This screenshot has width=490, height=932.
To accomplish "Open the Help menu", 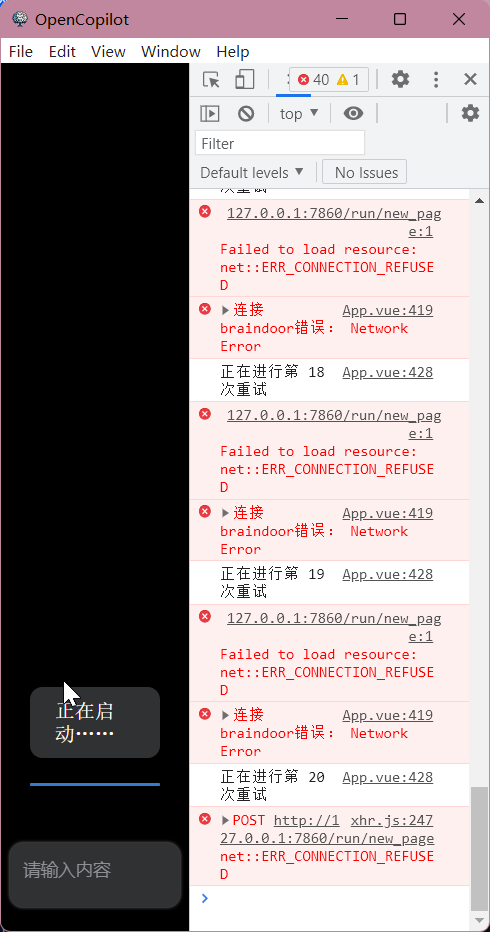I will [233, 52].
